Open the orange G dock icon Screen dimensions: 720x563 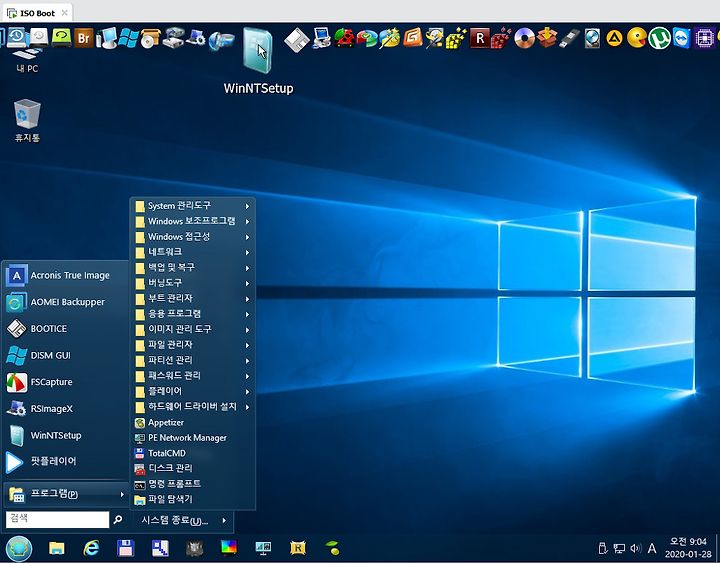click(412, 38)
